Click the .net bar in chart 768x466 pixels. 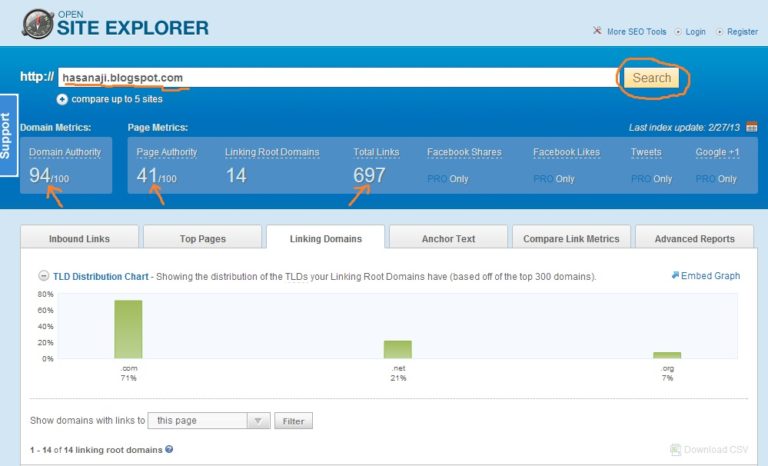(x=398, y=349)
